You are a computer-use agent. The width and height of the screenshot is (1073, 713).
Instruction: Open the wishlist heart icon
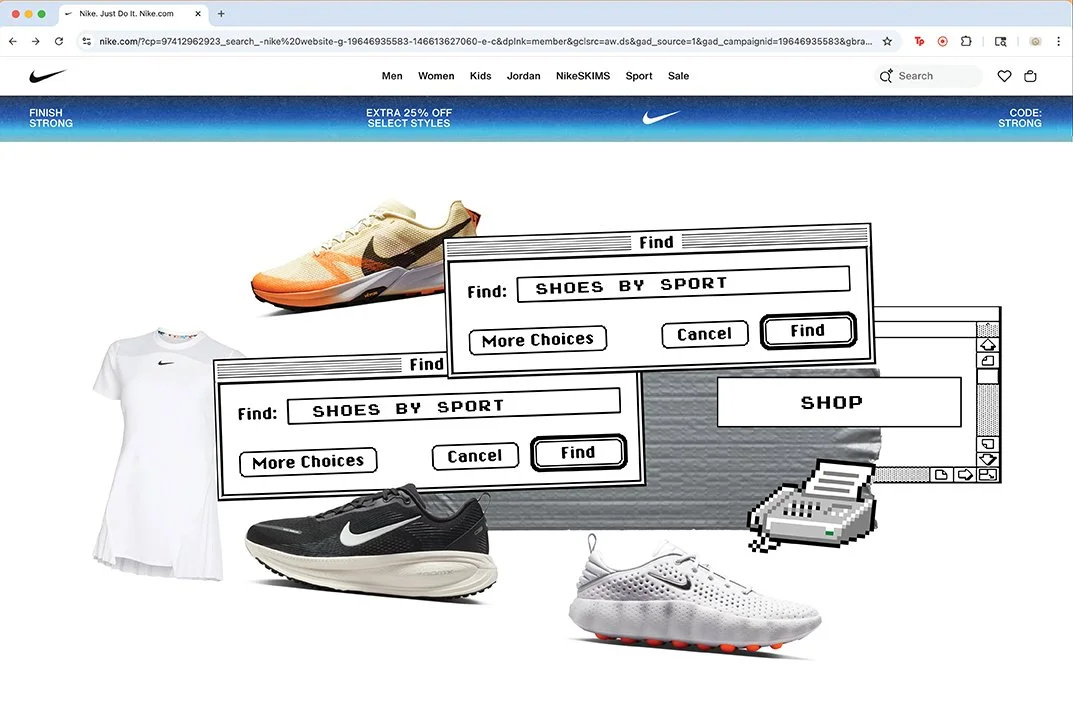pyautogui.click(x=1004, y=75)
